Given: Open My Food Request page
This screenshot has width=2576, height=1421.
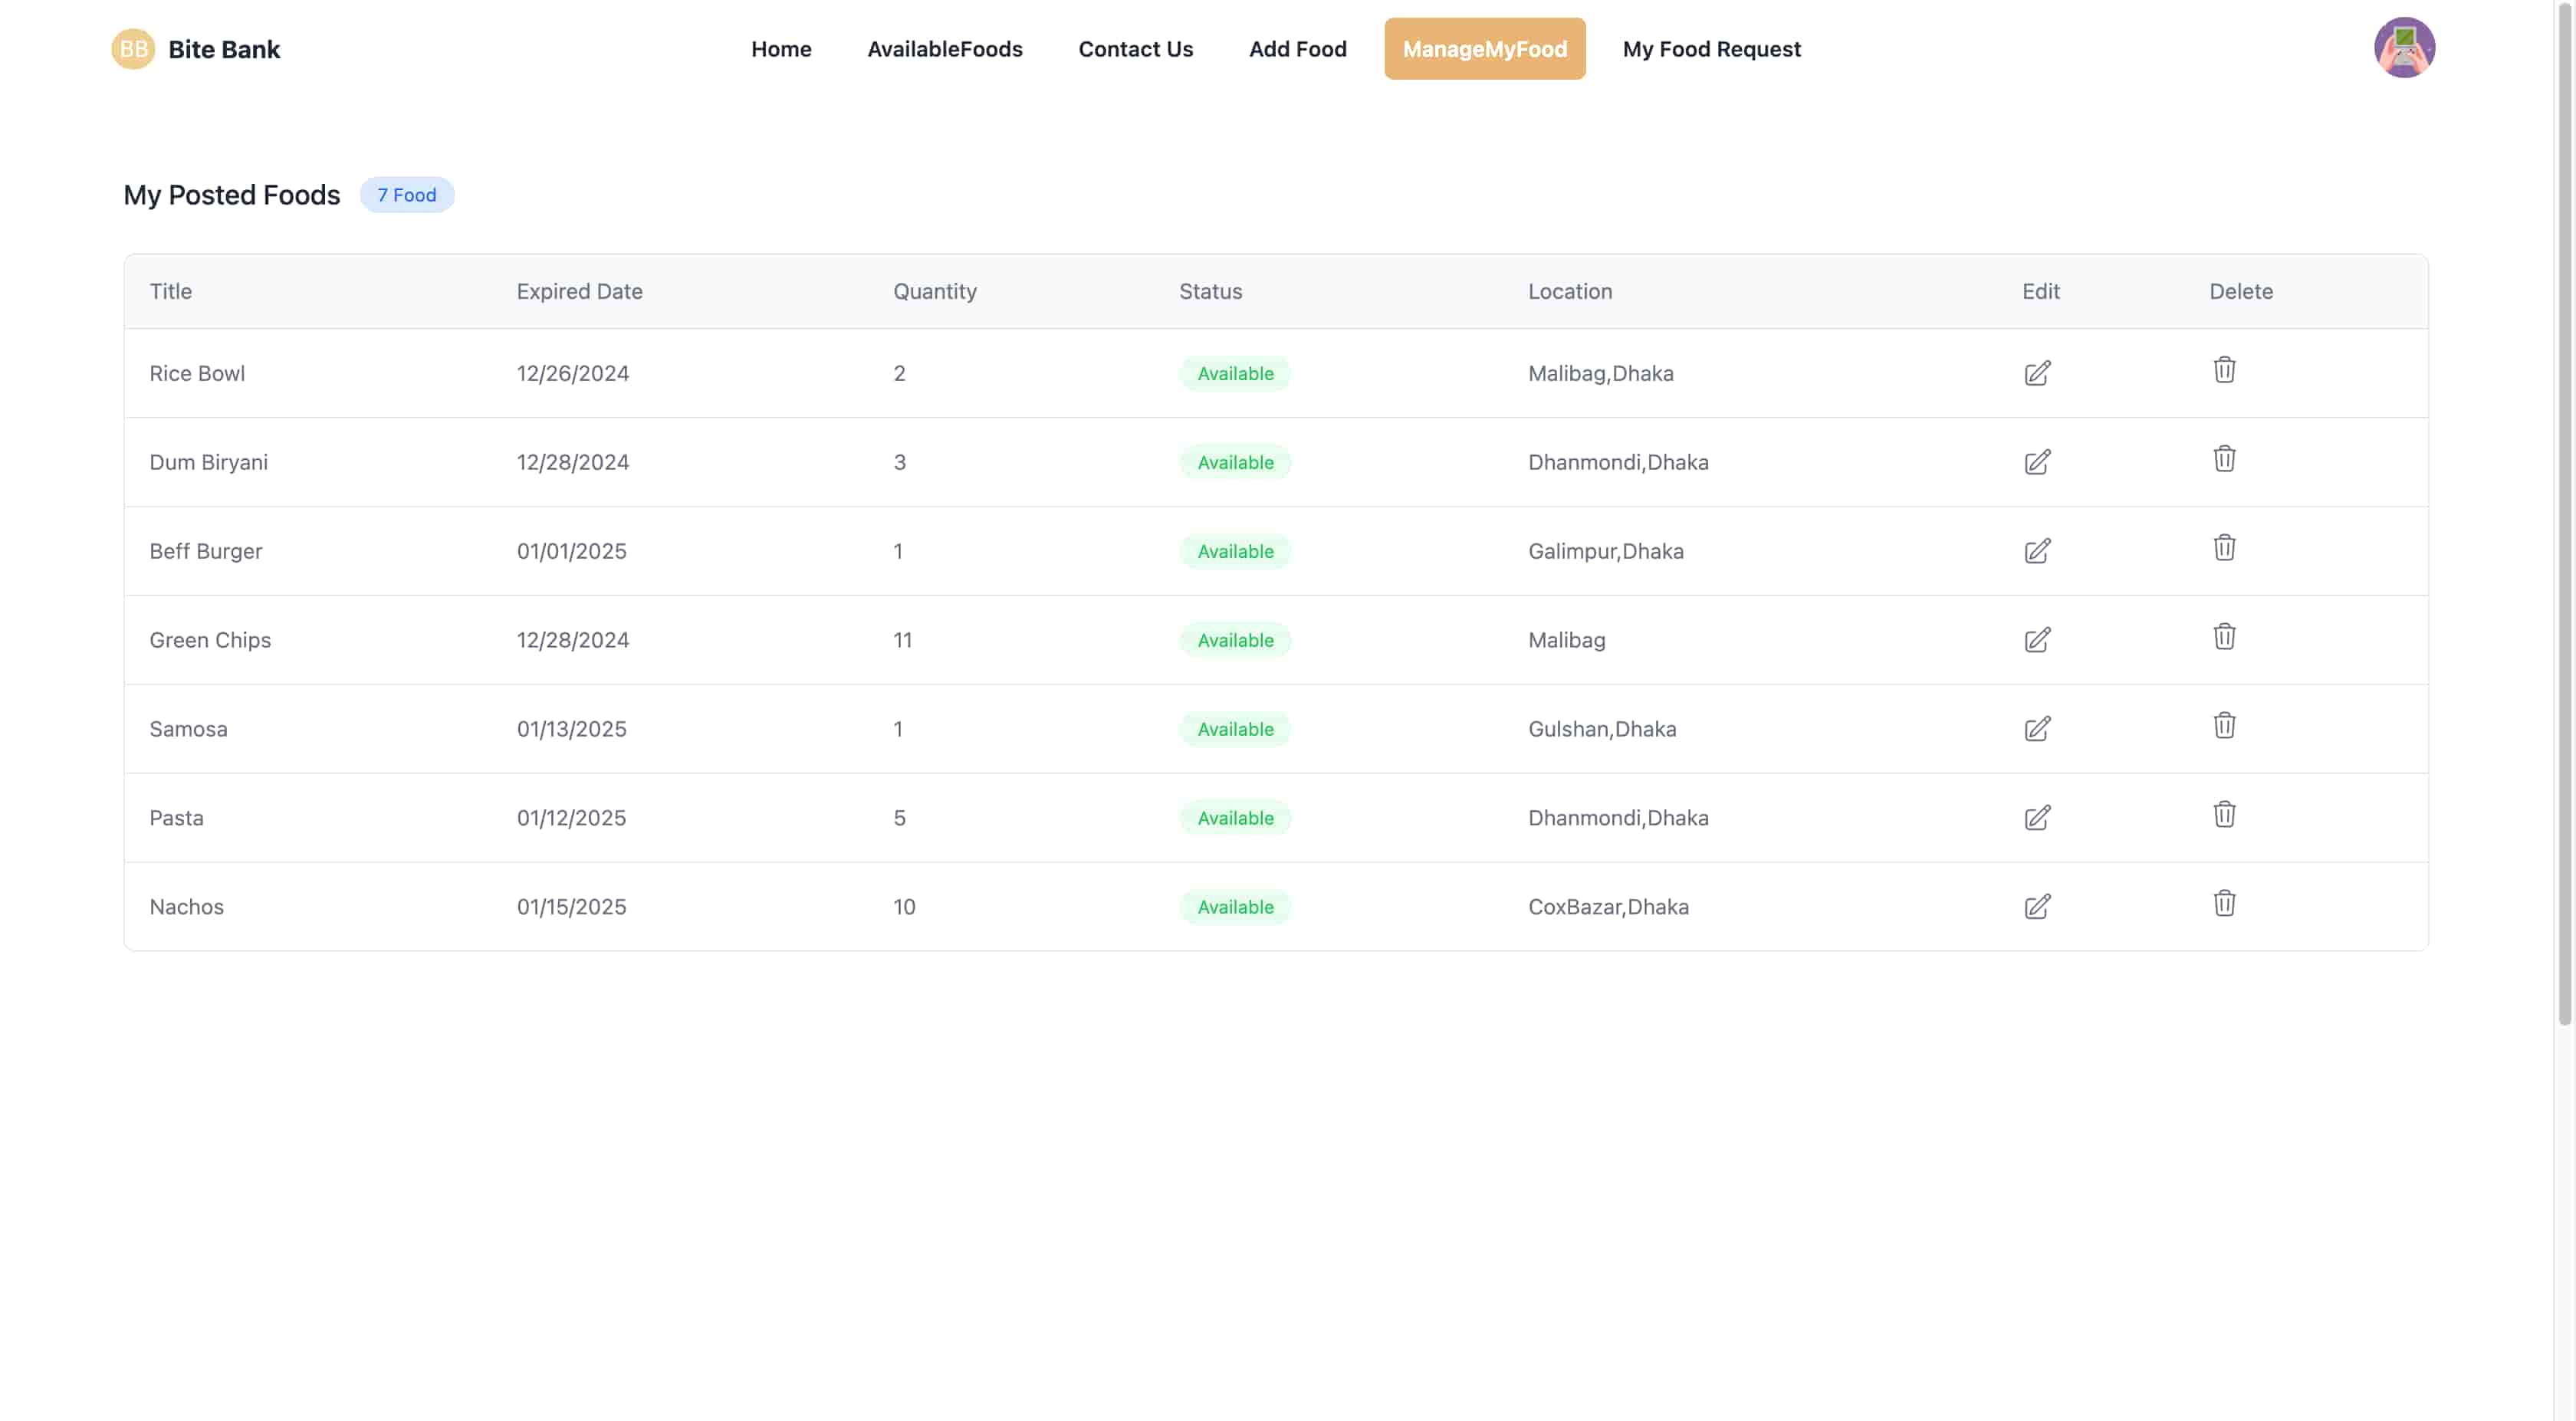Looking at the screenshot, I should [1711, 49].
